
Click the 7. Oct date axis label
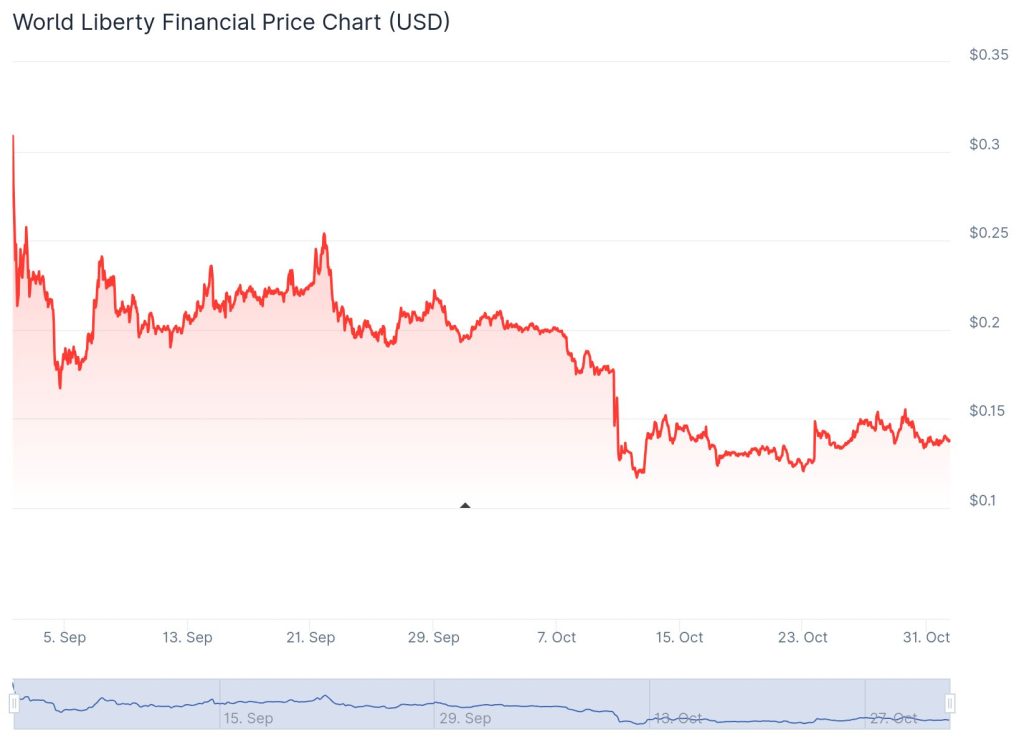tap(557, 637)
